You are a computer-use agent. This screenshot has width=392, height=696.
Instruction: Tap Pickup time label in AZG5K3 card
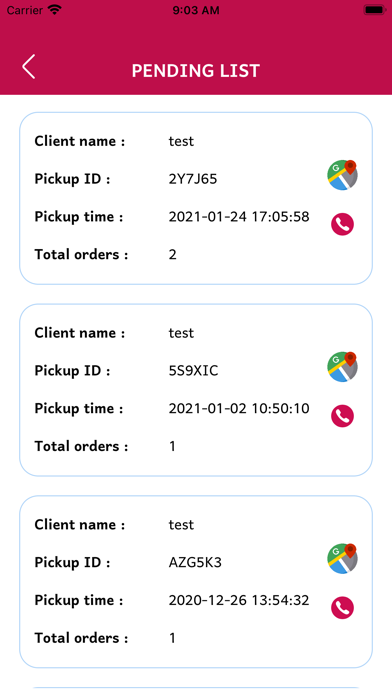[x=79, y=600]
